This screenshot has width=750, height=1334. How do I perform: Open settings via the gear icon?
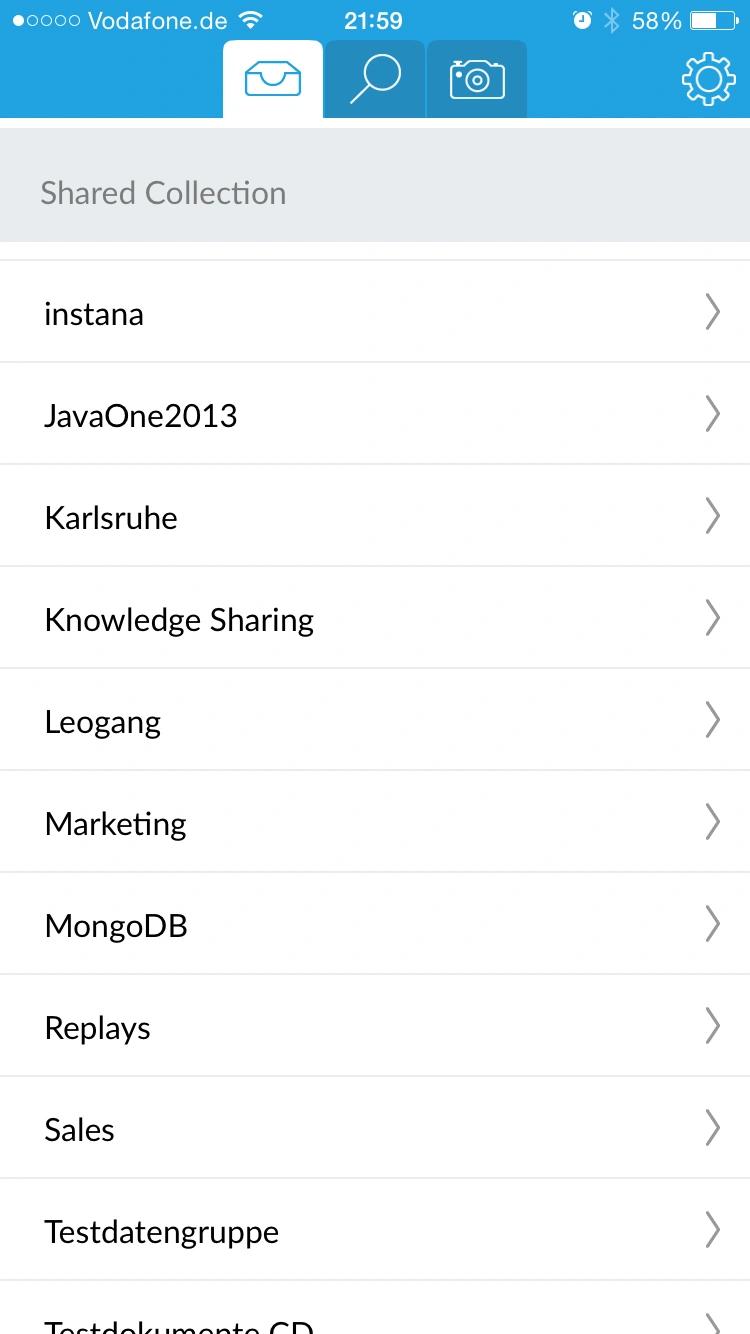(708, 79)
